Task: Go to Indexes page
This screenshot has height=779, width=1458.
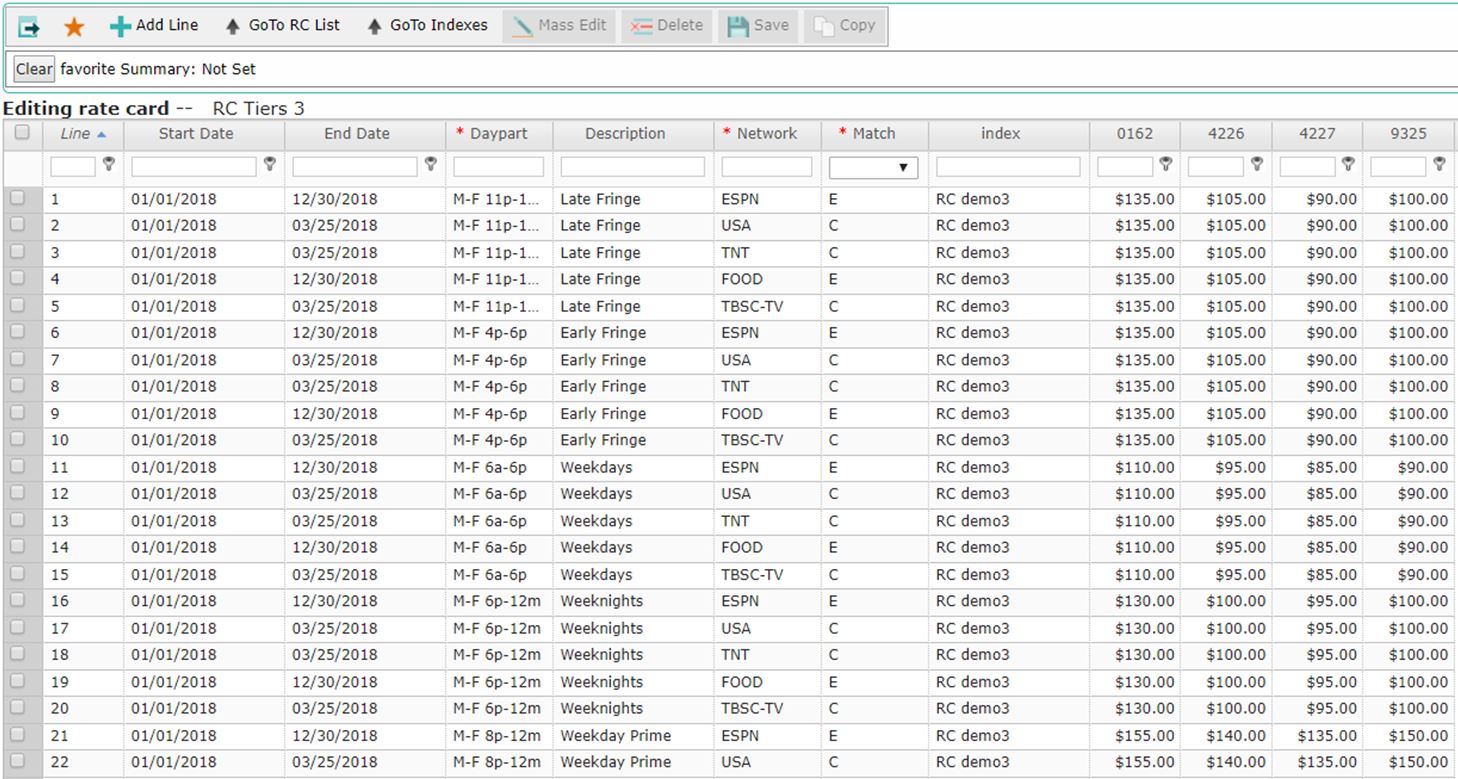Action: coord(427,26)
